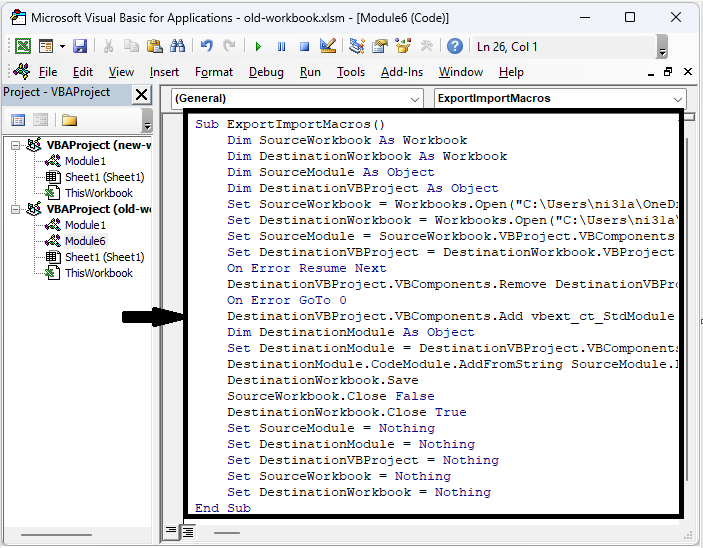The width and height of the screenshot is (703, 548).
Task: Open the Tools menu
Action: [351, 72]
